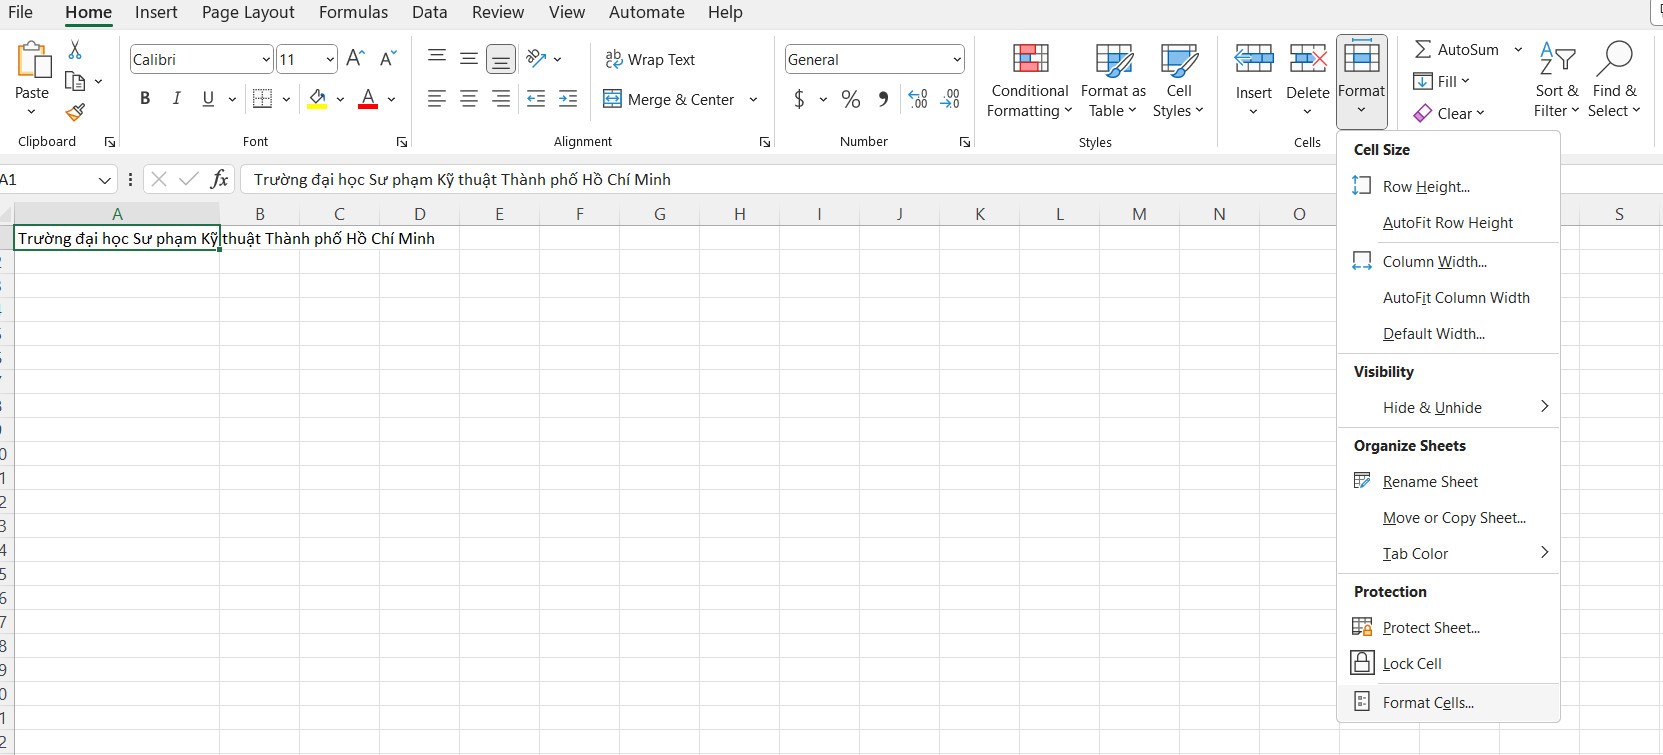Viewport: 1663px width, 755px height.
Task: Click the Paste clipboard icon
Action: [32, 62]
